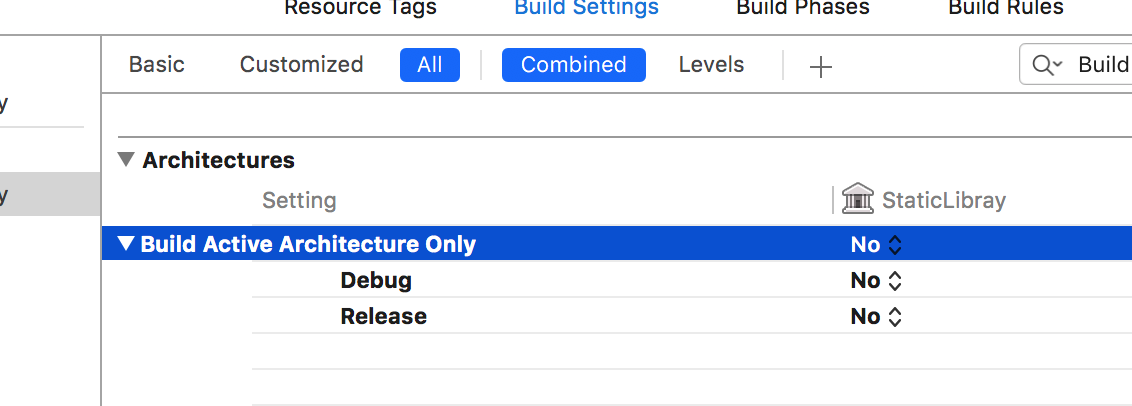The width and height of the screenshot is (1132, 406).
Task: Open the Build Settings tab
Action: pos(586,8)
